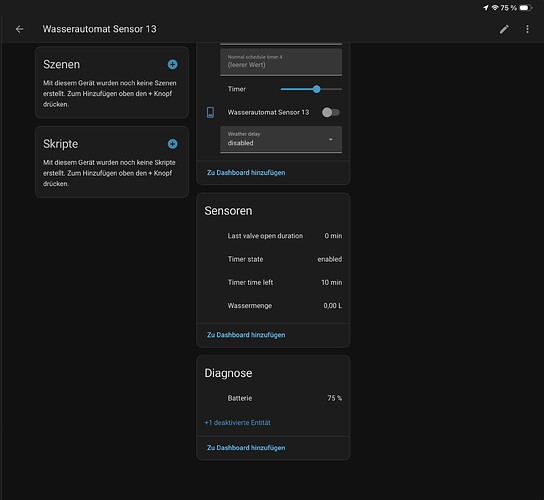This screenshot has height=500, width=544.
Task: Add Diagnose card to dashboard link
Action: [246, 448]
